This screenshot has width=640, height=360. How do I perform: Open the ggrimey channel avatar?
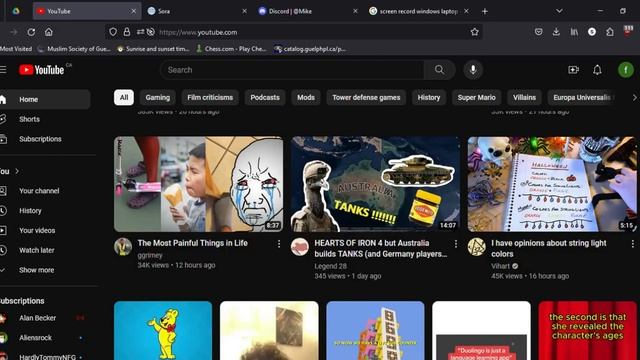pyautogui.click(x=123, y=247)
